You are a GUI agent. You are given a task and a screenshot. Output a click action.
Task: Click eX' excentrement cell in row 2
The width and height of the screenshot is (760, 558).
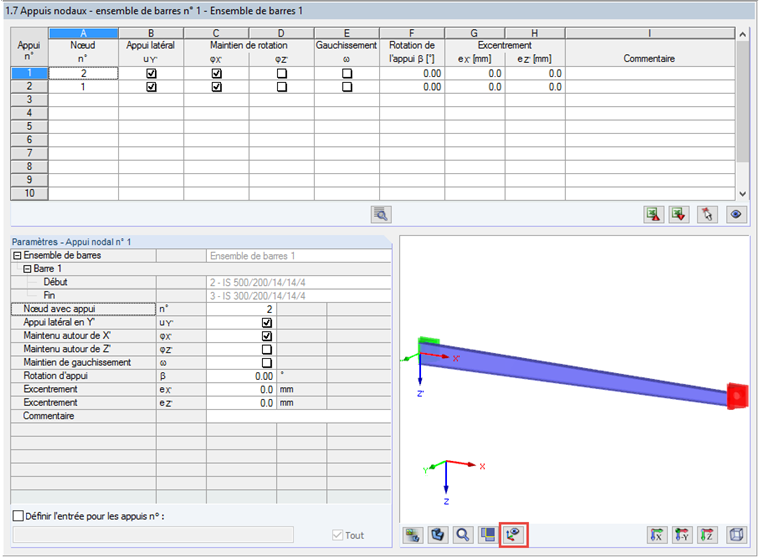point(475,87)
